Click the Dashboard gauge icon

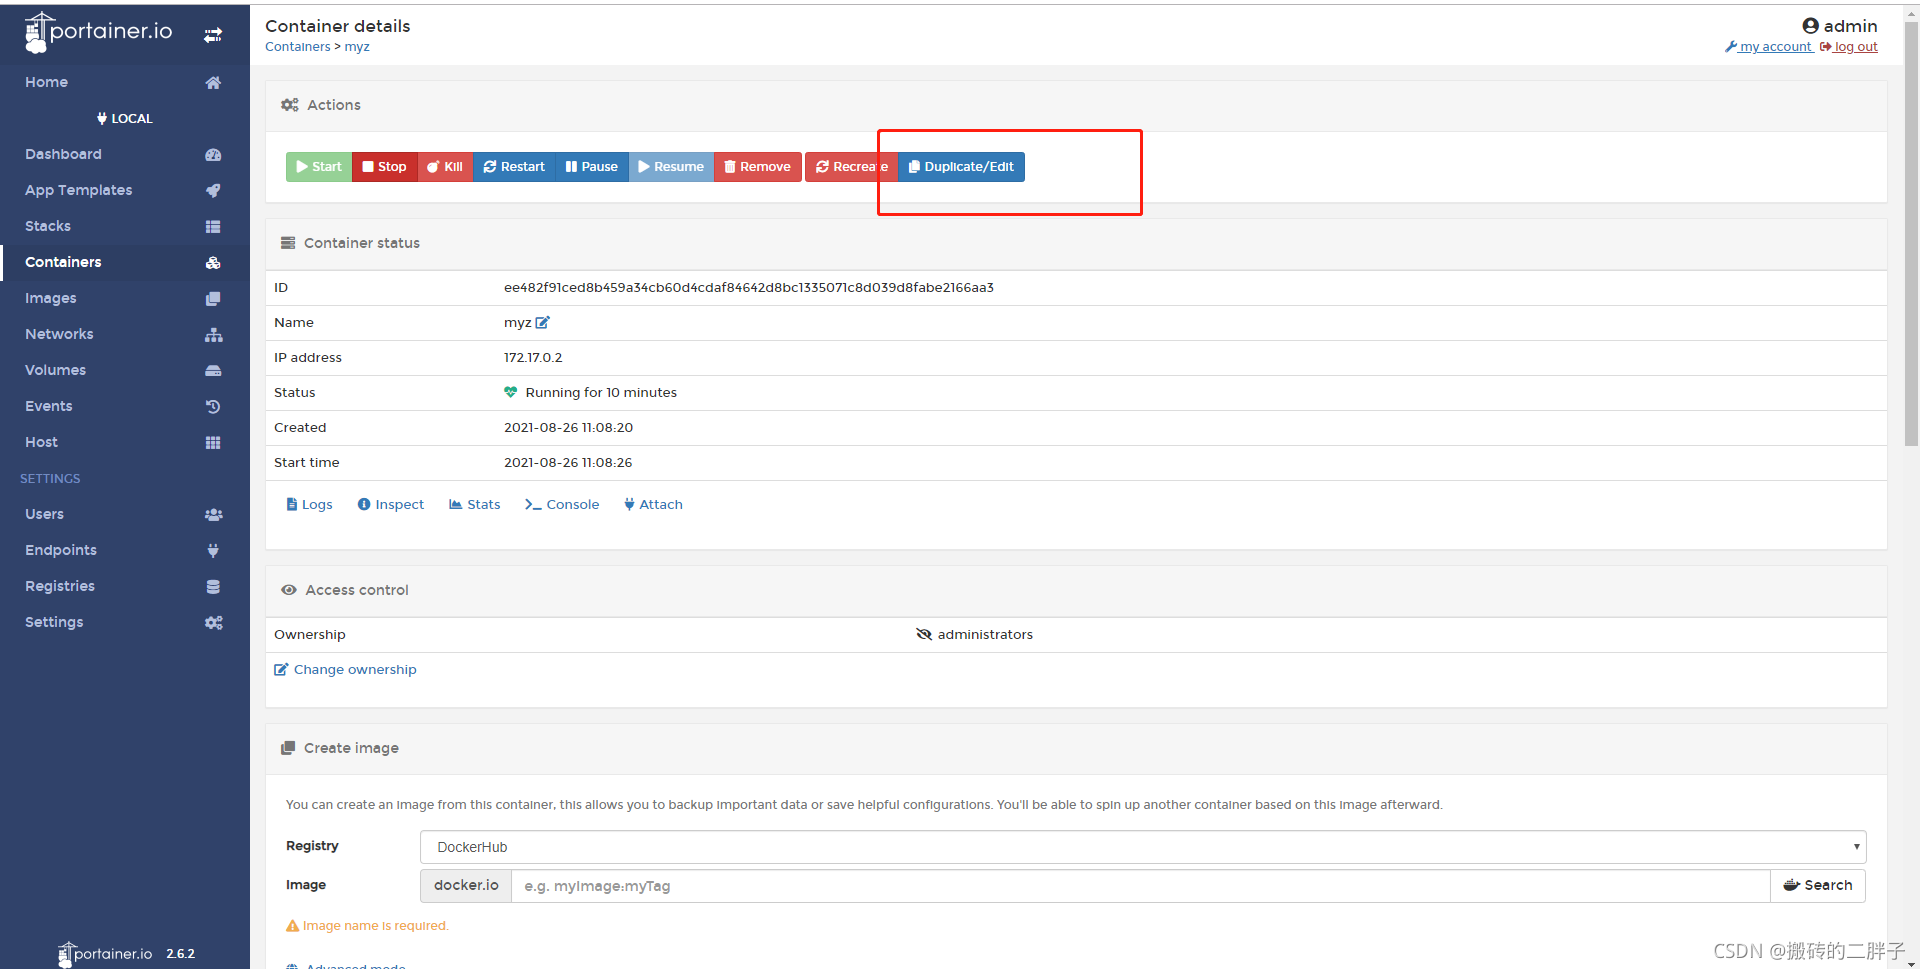tap(213, 154)
